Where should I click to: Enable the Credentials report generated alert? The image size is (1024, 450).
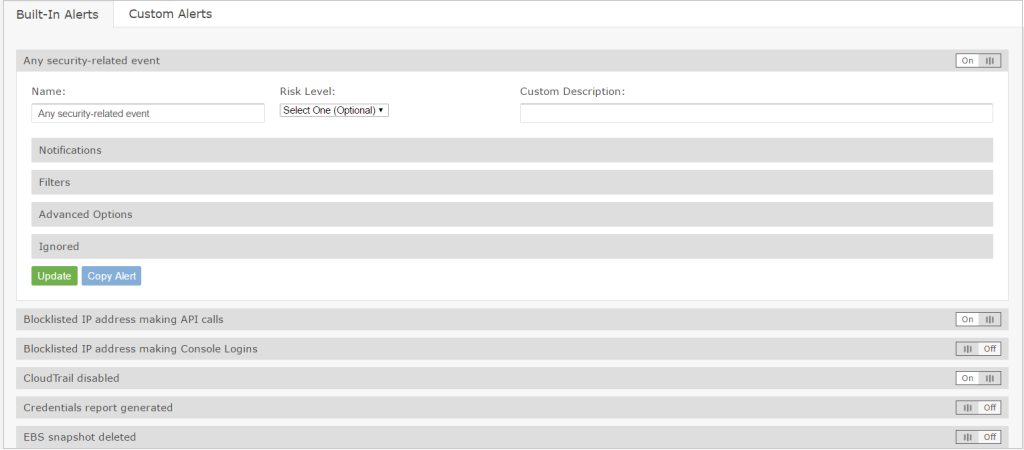pos(977,408)
